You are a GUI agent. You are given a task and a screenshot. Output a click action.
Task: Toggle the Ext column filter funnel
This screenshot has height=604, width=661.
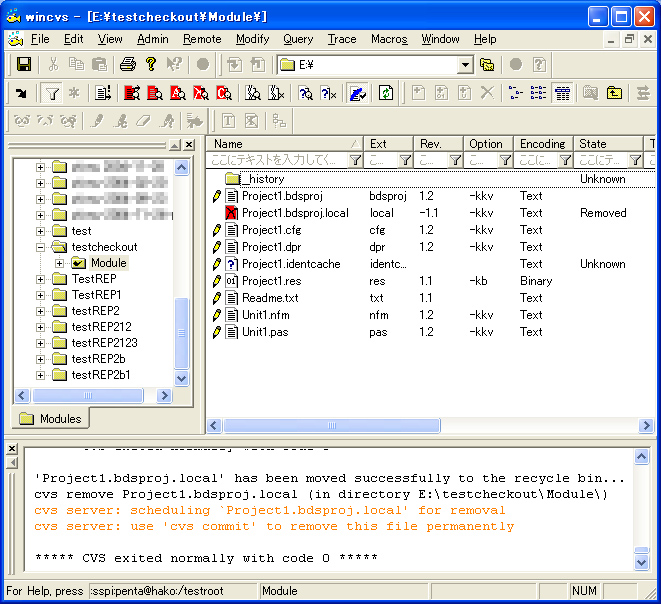coord(405,160)
